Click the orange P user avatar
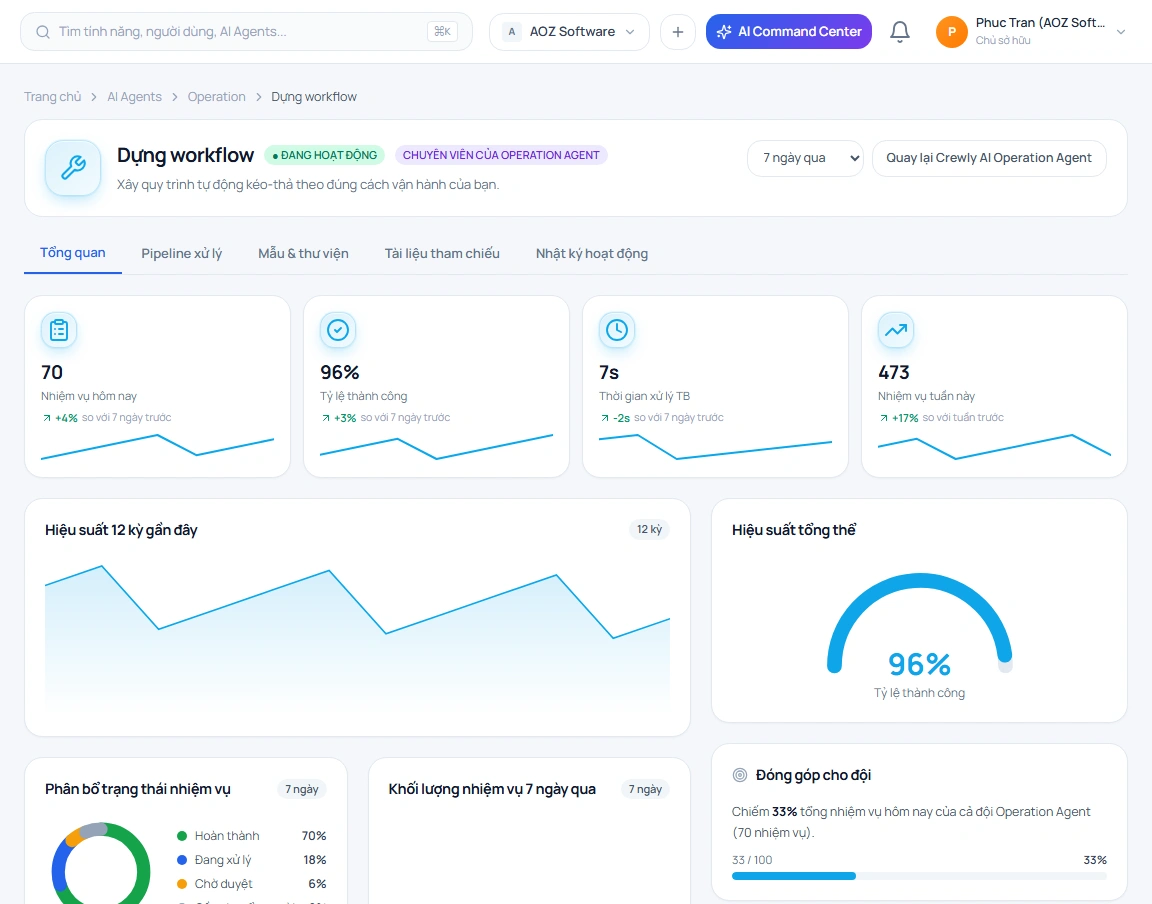 coord(951,32)
